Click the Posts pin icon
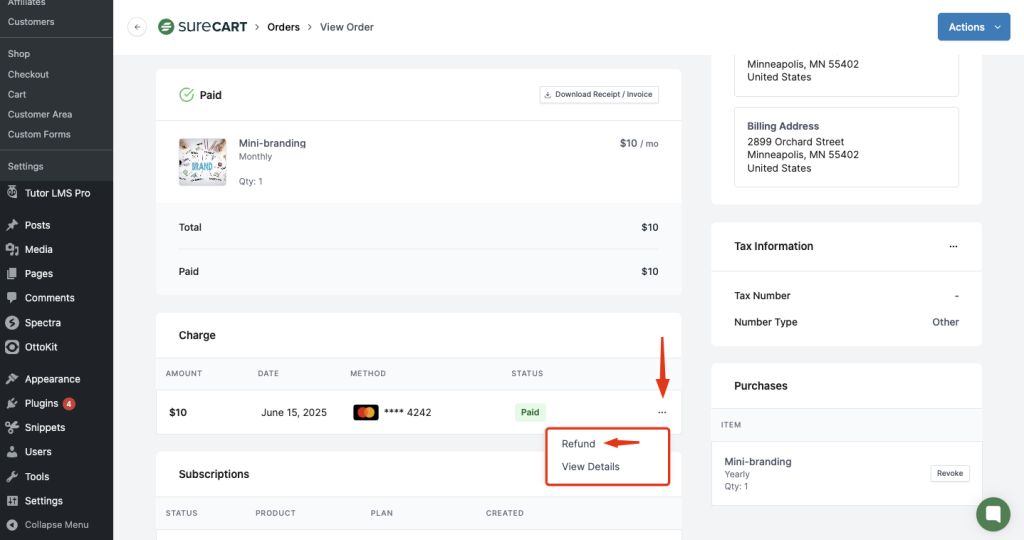 [12, 225]
